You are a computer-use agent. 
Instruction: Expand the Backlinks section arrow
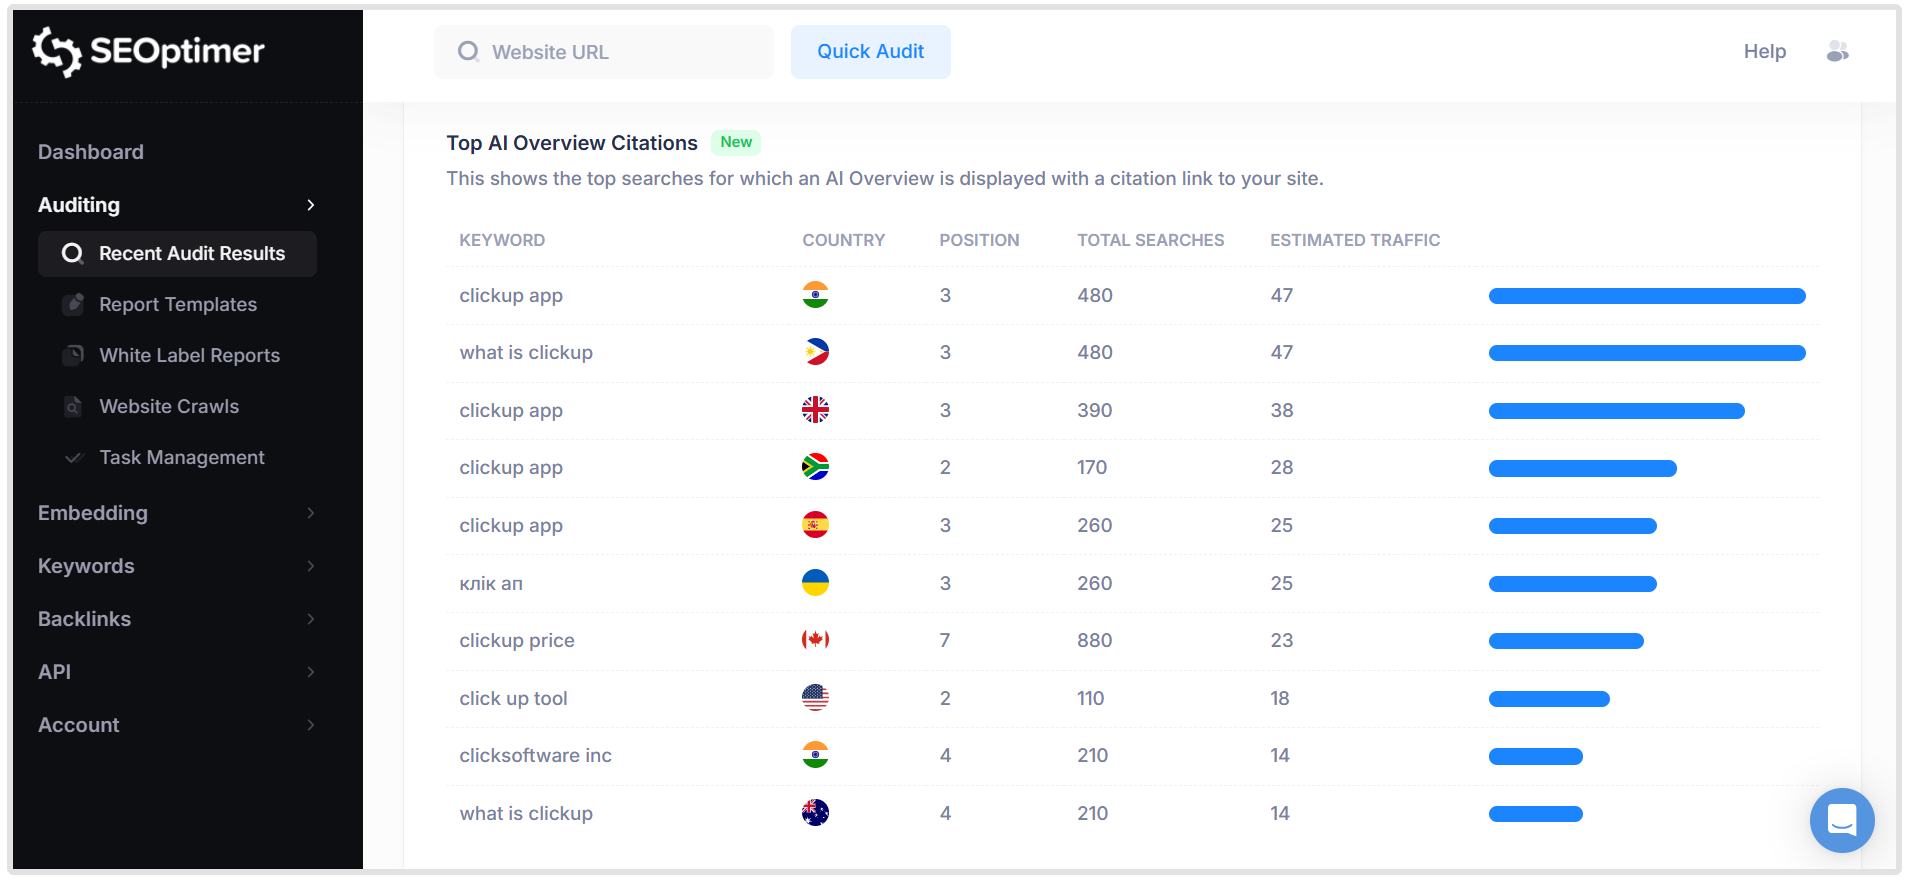(x=311, y=619)
